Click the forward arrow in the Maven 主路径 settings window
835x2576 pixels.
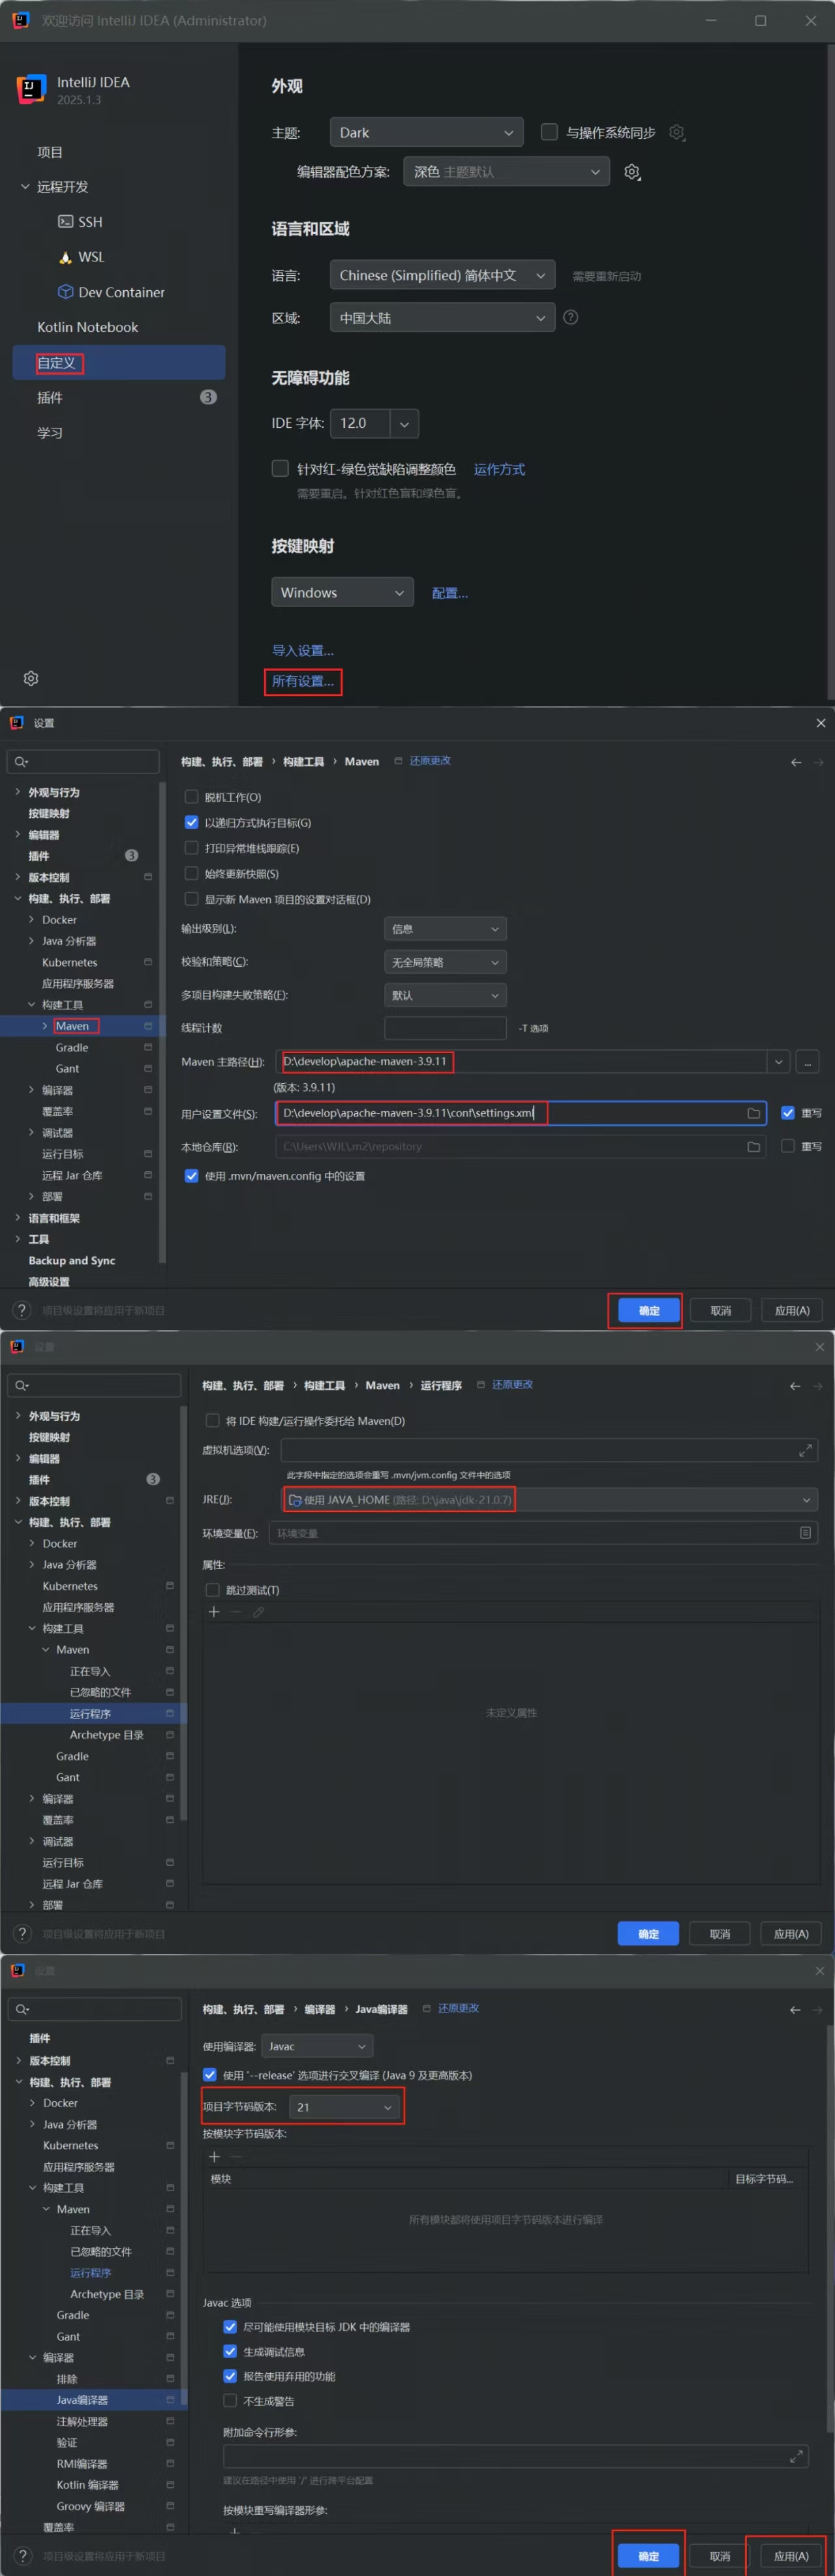click(818, 762)
